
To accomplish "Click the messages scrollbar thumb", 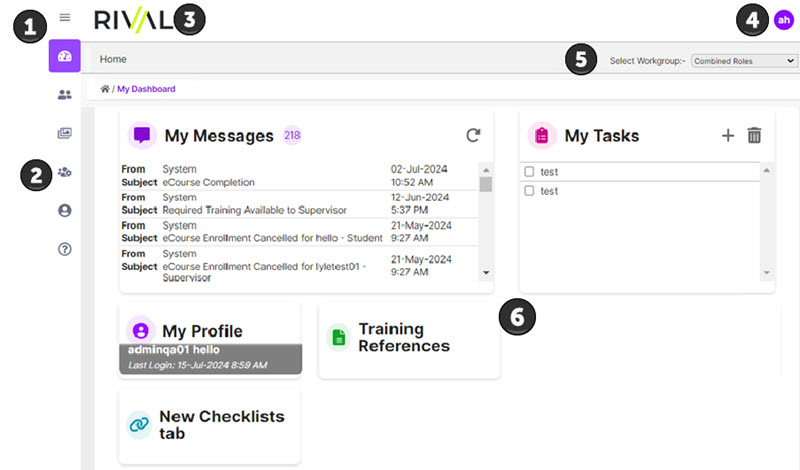I will [486, 184].
